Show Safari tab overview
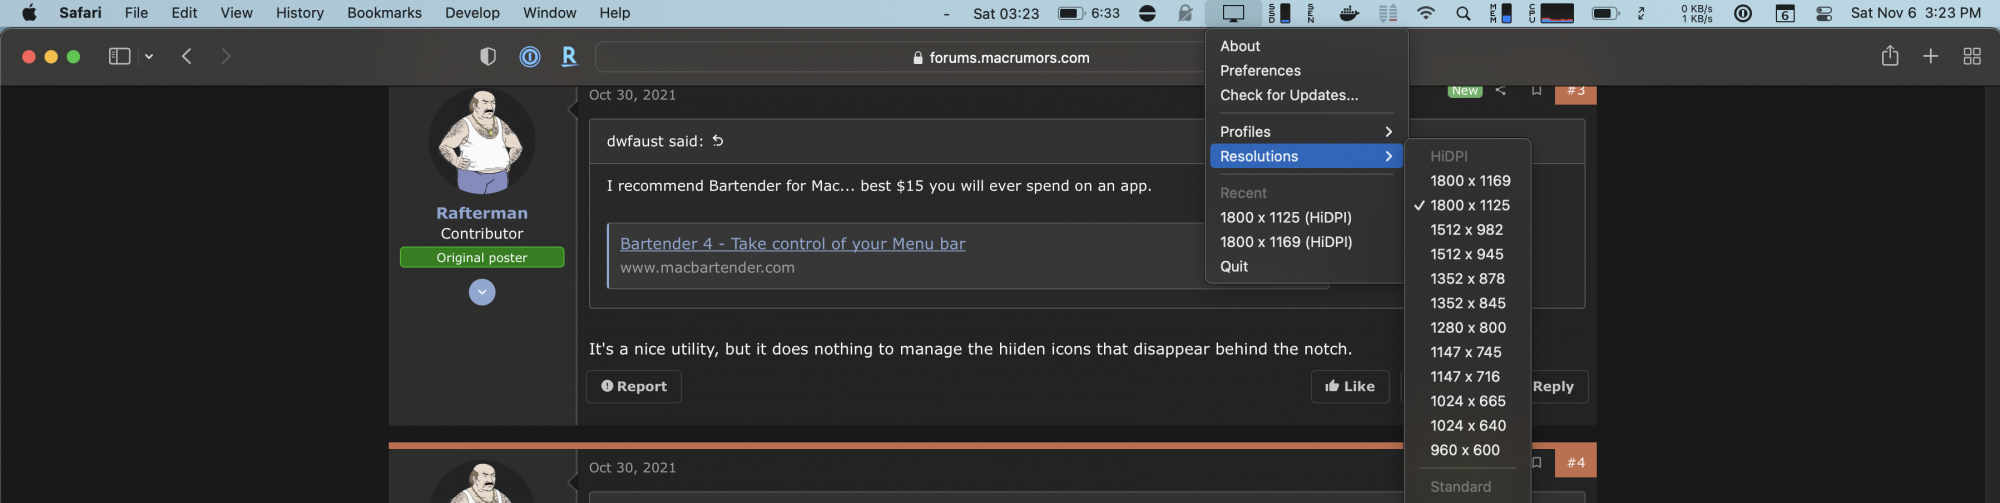Image resolution: width=2000 pixels, height=503 pixels. tap(1972, 56)
